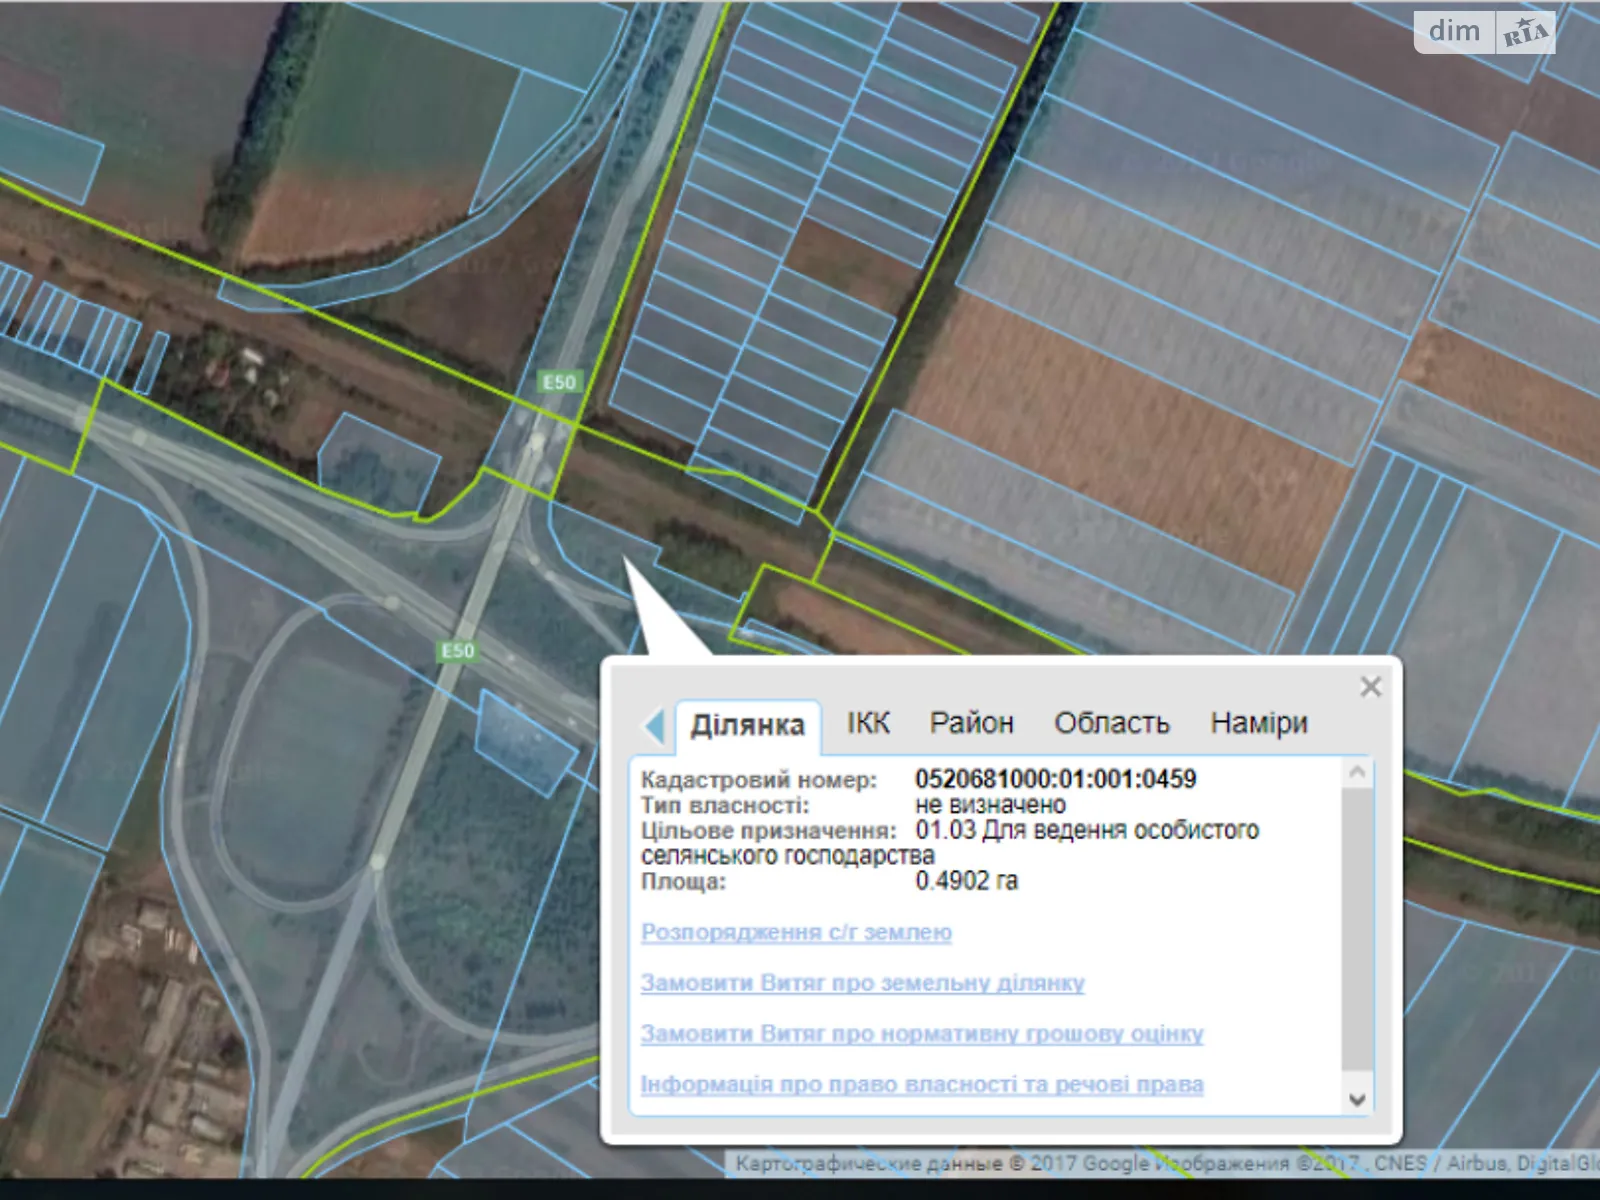Viewport: 1600px width, 1200px height.
Task: Click the upper E50 road marker
Action: click(559, 382)
